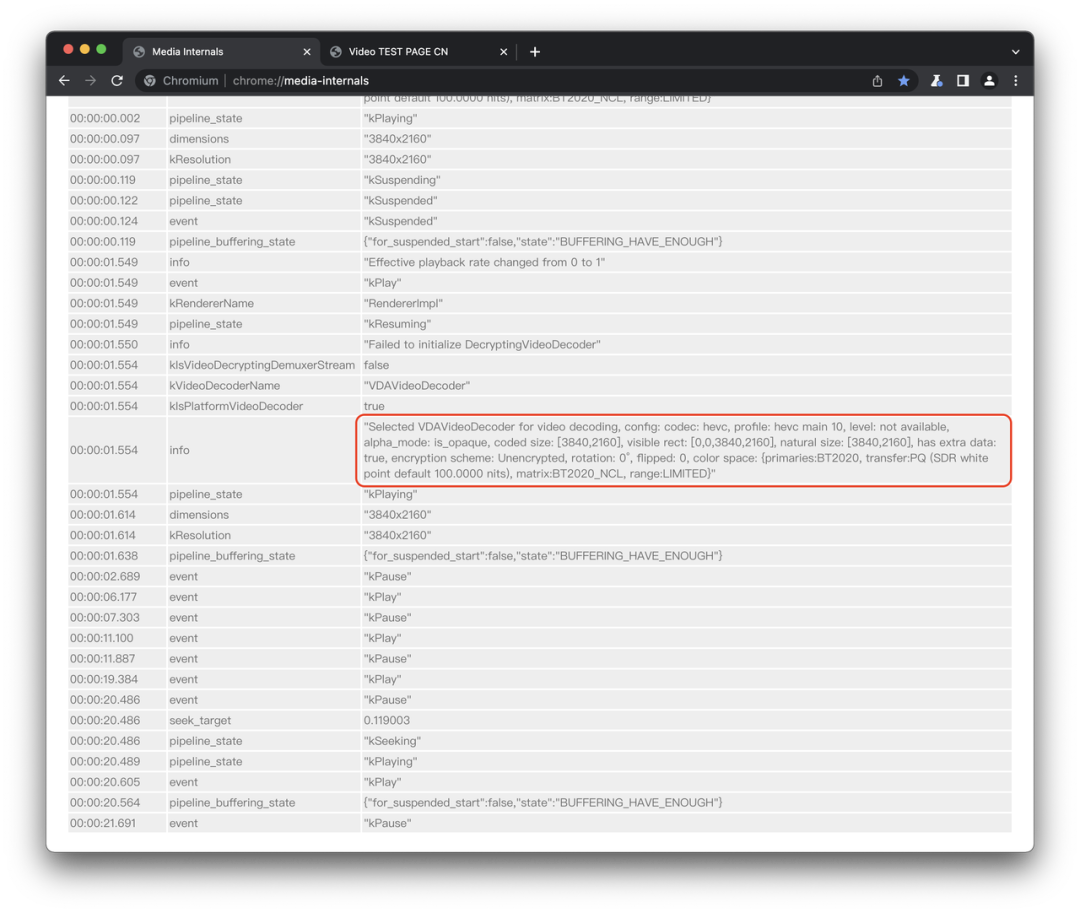Image resolution: width=1080 pixels, height=913 pixels.
Task: Click the 0.119003 seek target value
Action: (x=386, y=720)
